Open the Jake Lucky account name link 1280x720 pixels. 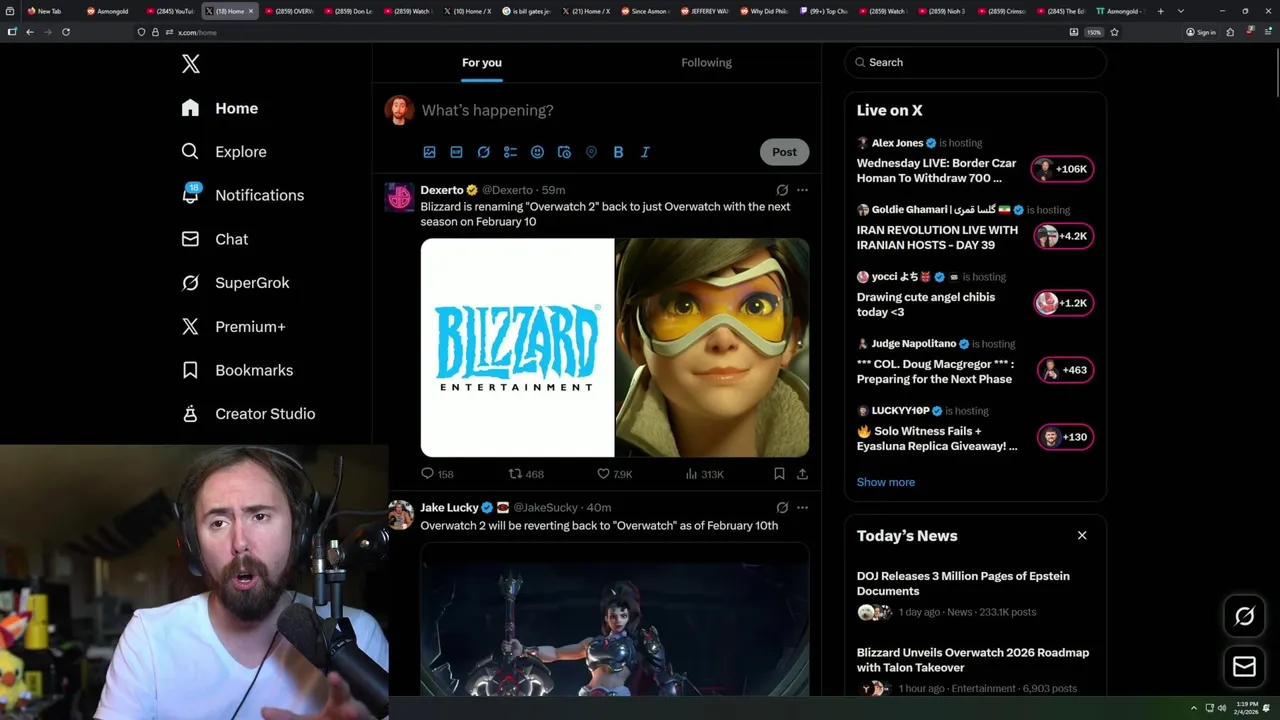[449, 508]
